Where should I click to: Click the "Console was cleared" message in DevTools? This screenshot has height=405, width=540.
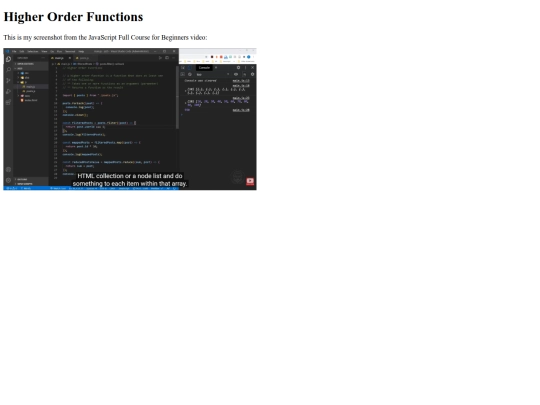(200, 81)
